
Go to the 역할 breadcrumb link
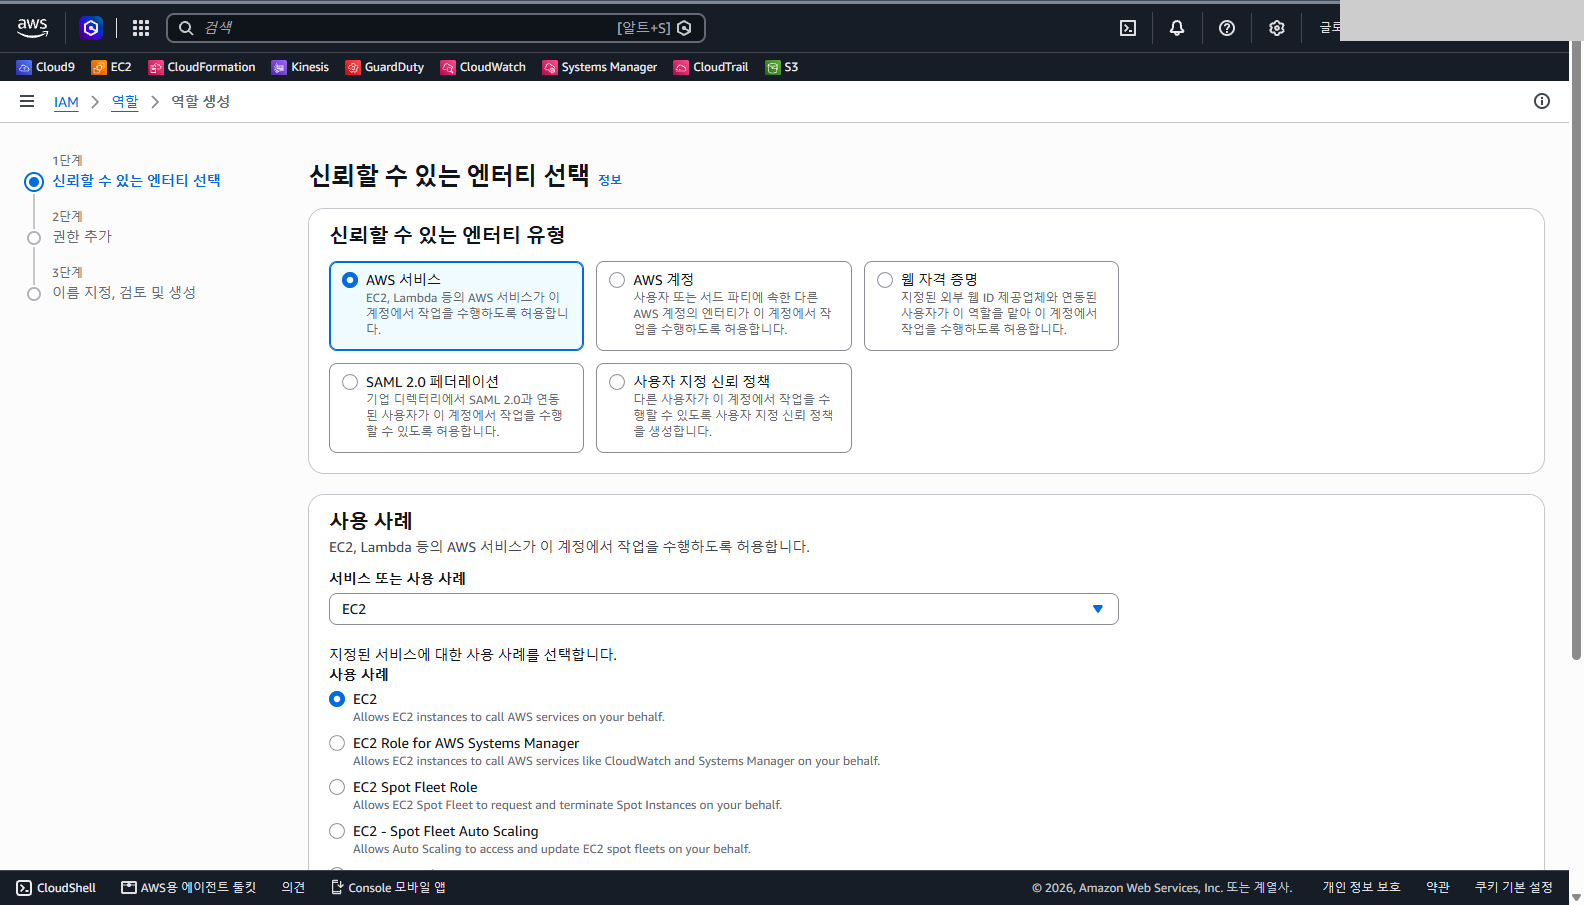tap(125, 102)
